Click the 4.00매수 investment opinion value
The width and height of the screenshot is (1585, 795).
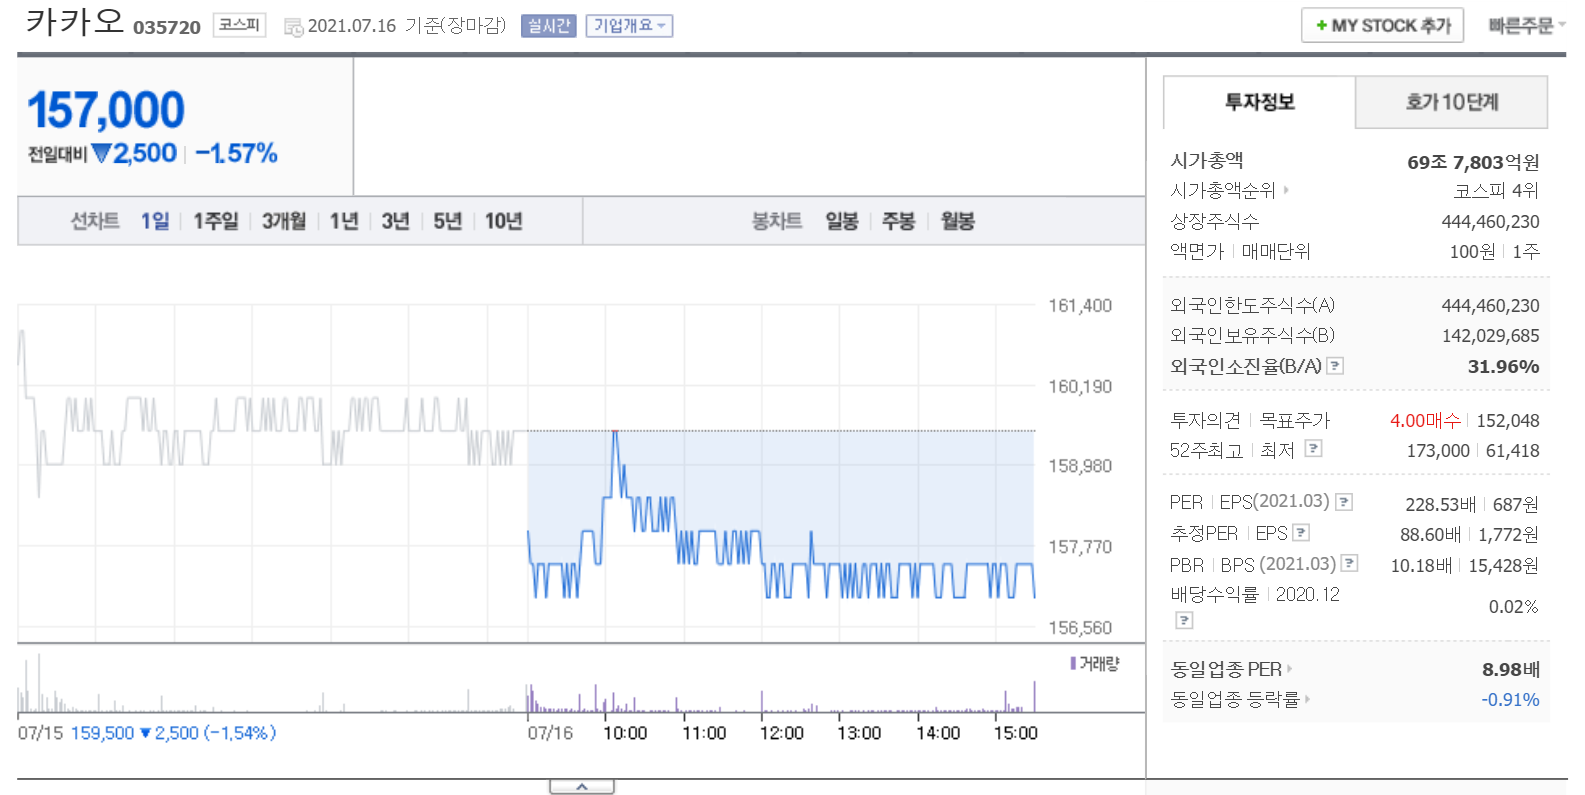[1425, 421]
